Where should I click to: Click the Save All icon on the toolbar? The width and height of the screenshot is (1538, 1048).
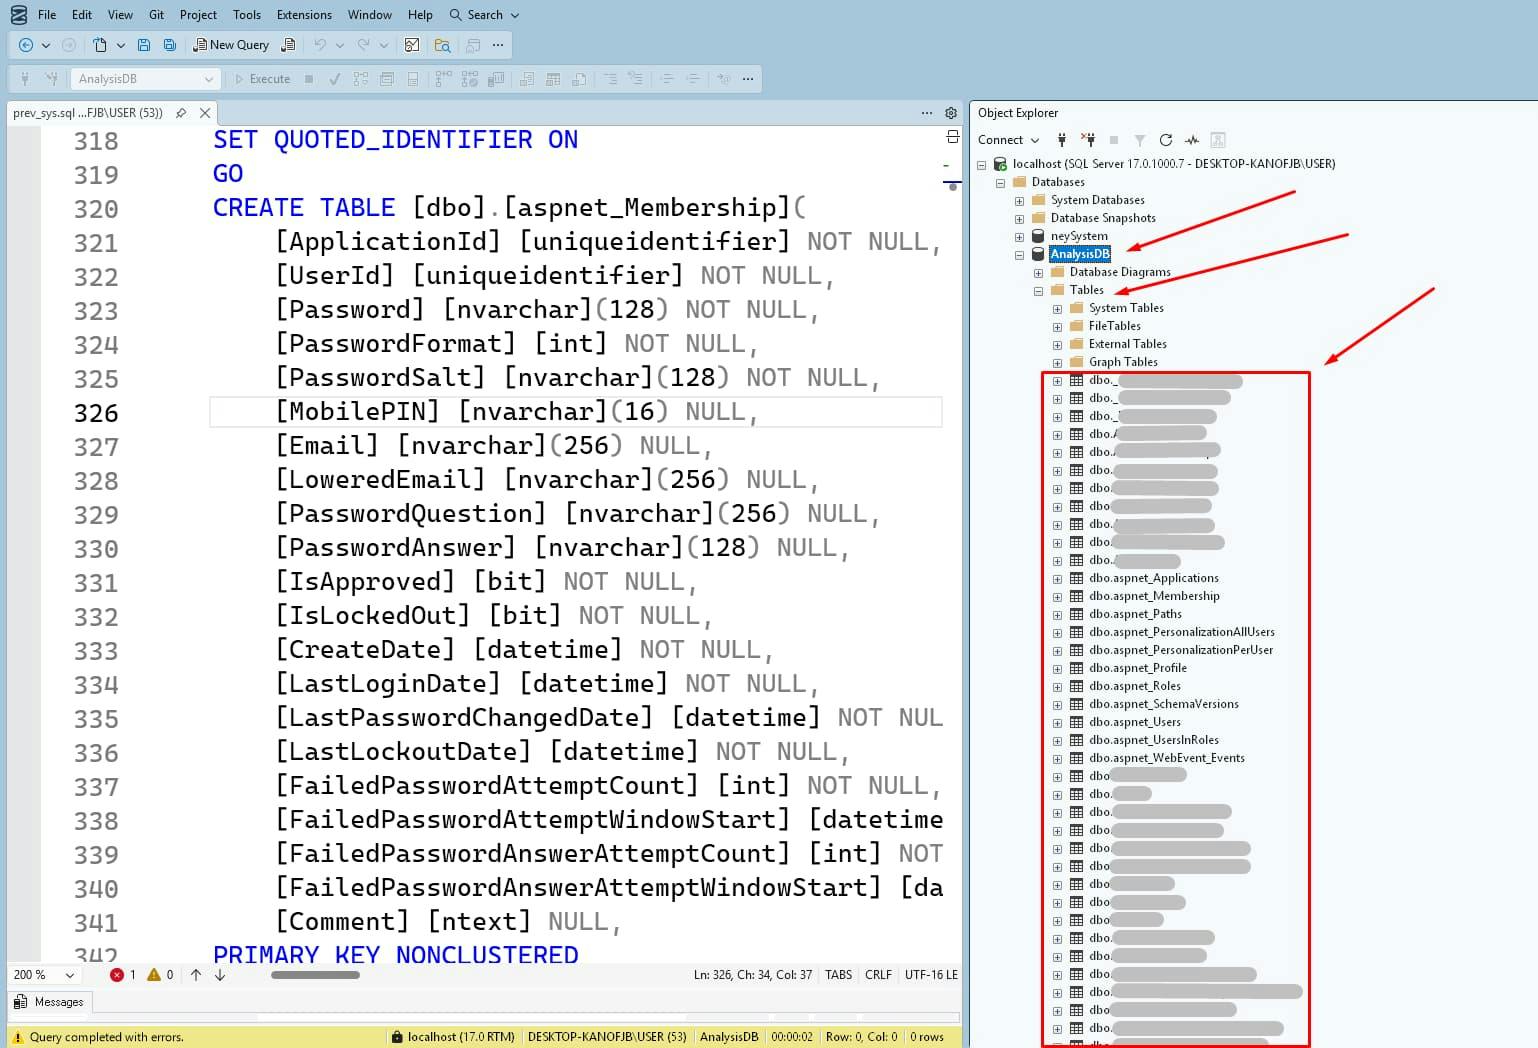[169, 45]
